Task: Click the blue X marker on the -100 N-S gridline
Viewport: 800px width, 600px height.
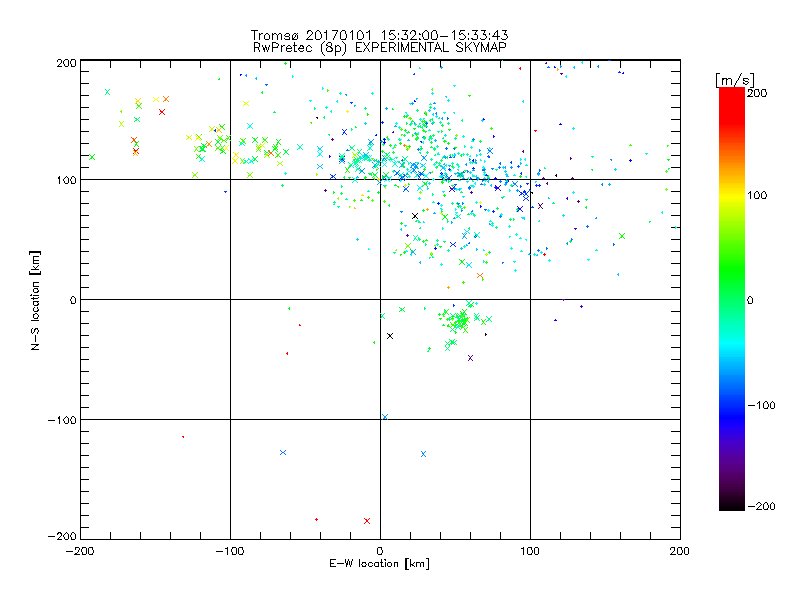Action: [385, 417]
